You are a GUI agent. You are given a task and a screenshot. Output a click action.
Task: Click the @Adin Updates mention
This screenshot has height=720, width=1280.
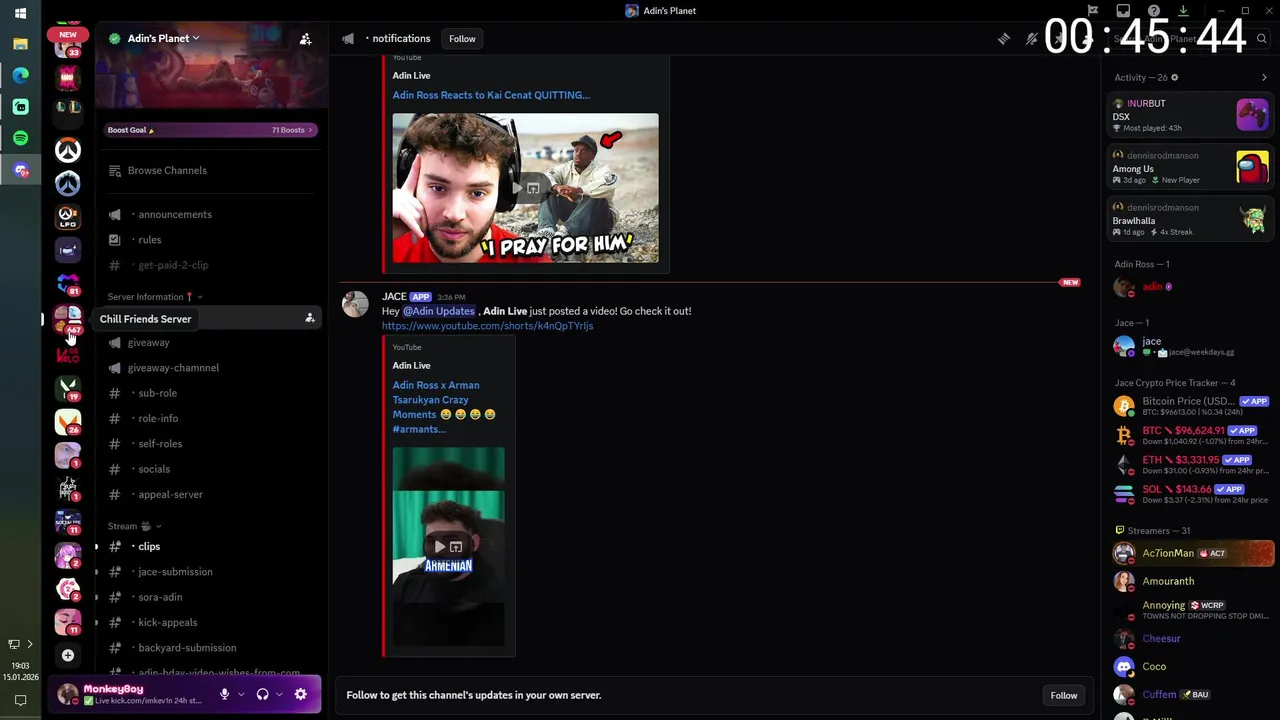tap(439, 311)
